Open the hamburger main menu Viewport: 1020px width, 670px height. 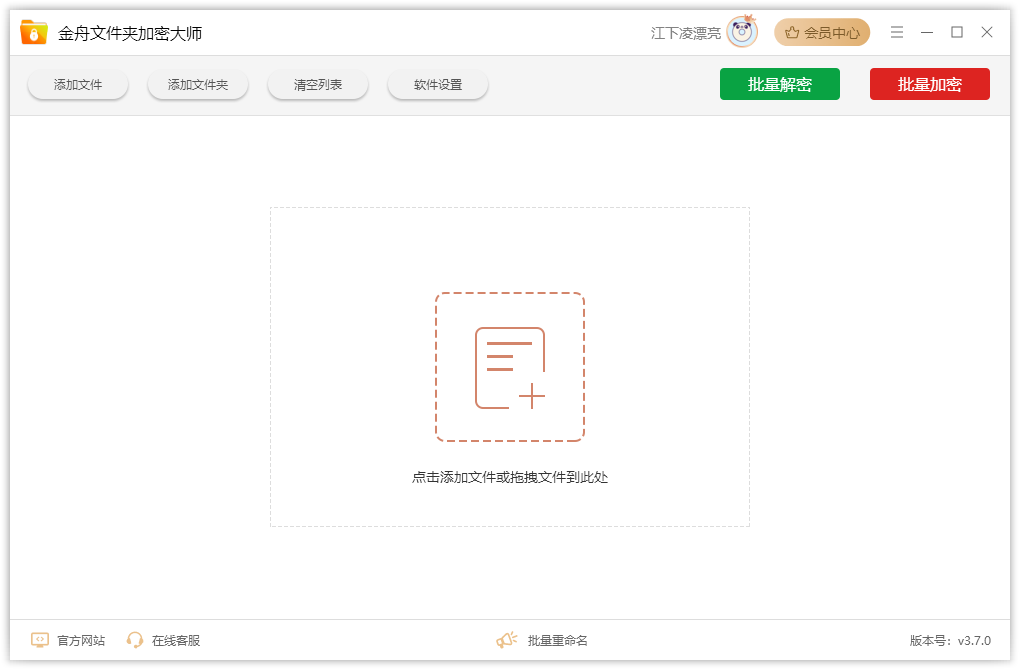point(897,32)
